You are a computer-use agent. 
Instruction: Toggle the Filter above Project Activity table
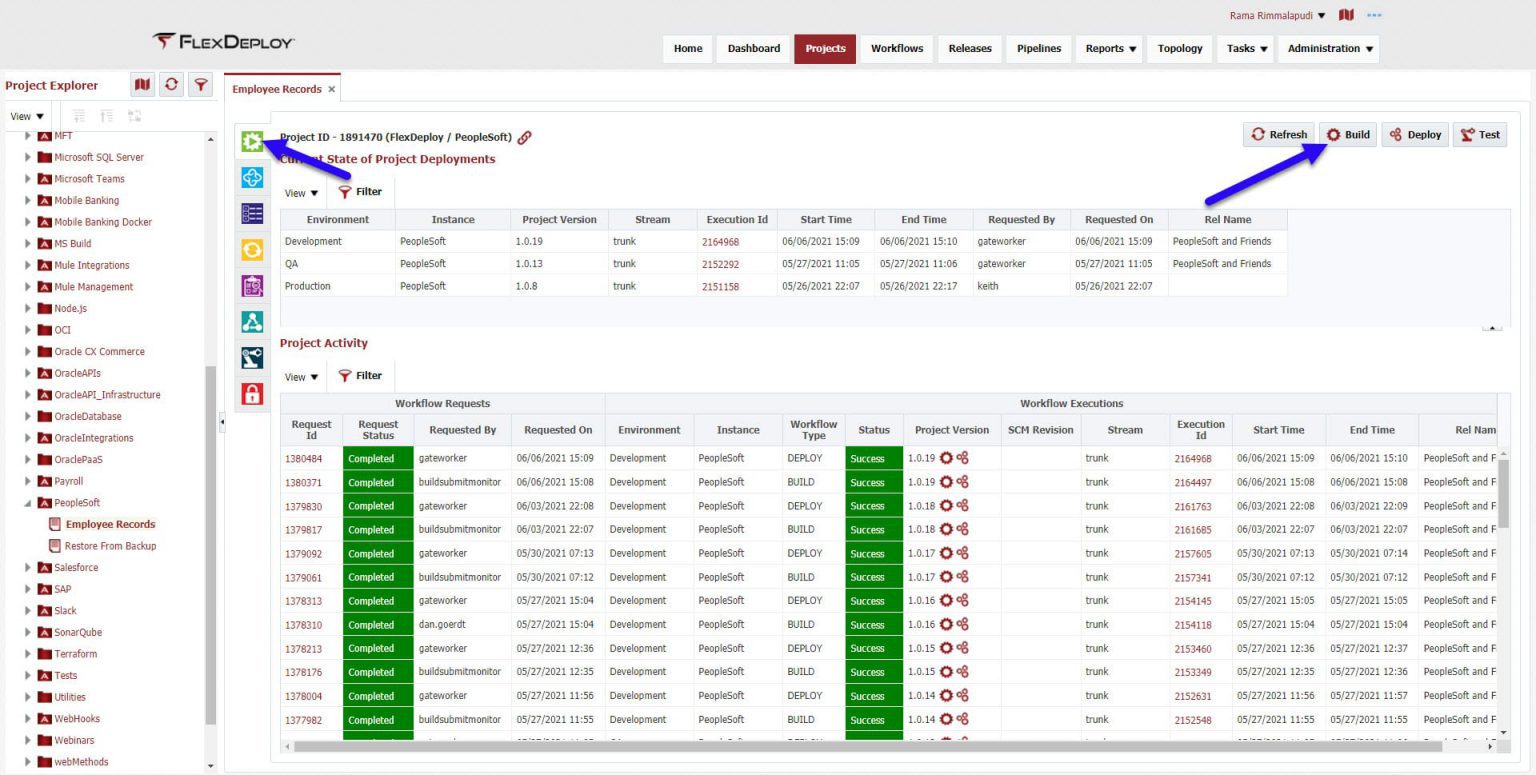coord(361,376)
